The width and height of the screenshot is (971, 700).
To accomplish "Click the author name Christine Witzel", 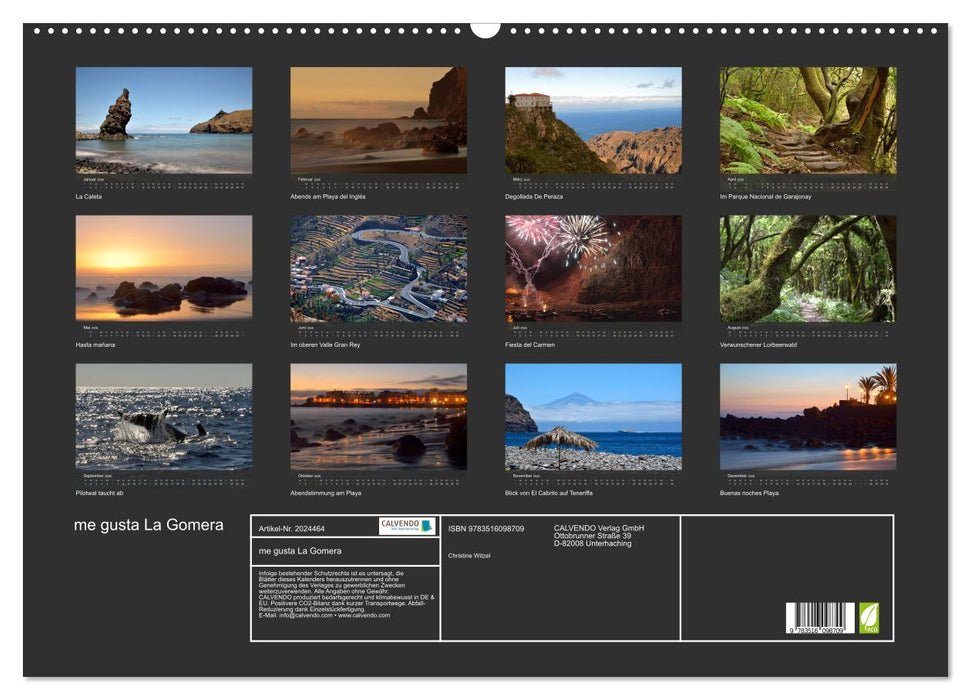I will [x=470, y=553].
